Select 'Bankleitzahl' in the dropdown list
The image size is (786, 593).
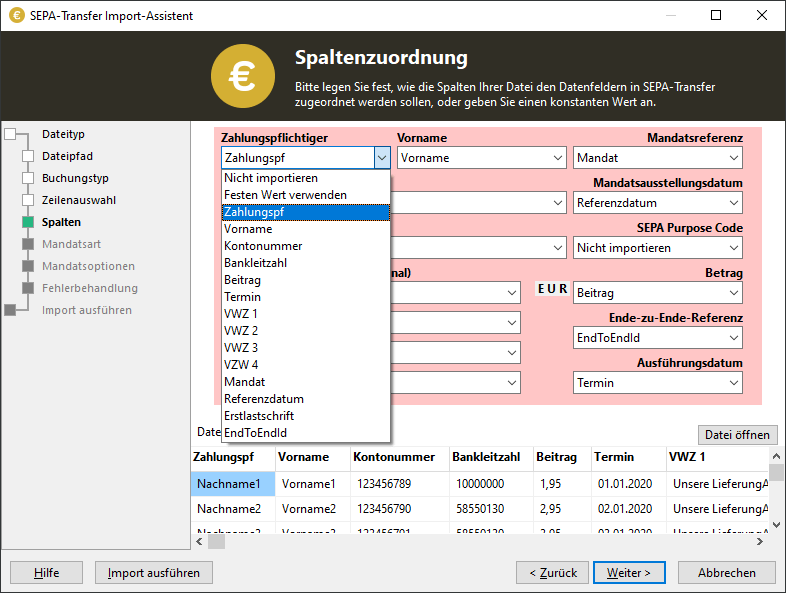[x=306, y=263]
